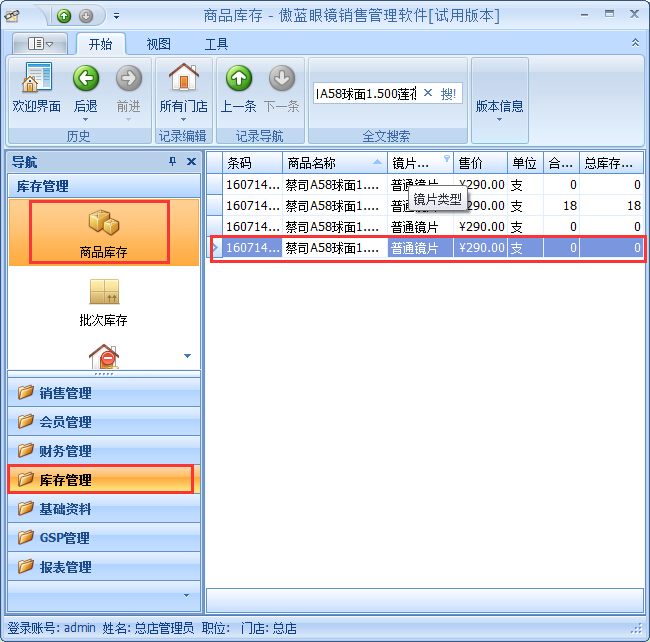Sort by the 售价 column header
650x642 pixels.
(480, 163)
